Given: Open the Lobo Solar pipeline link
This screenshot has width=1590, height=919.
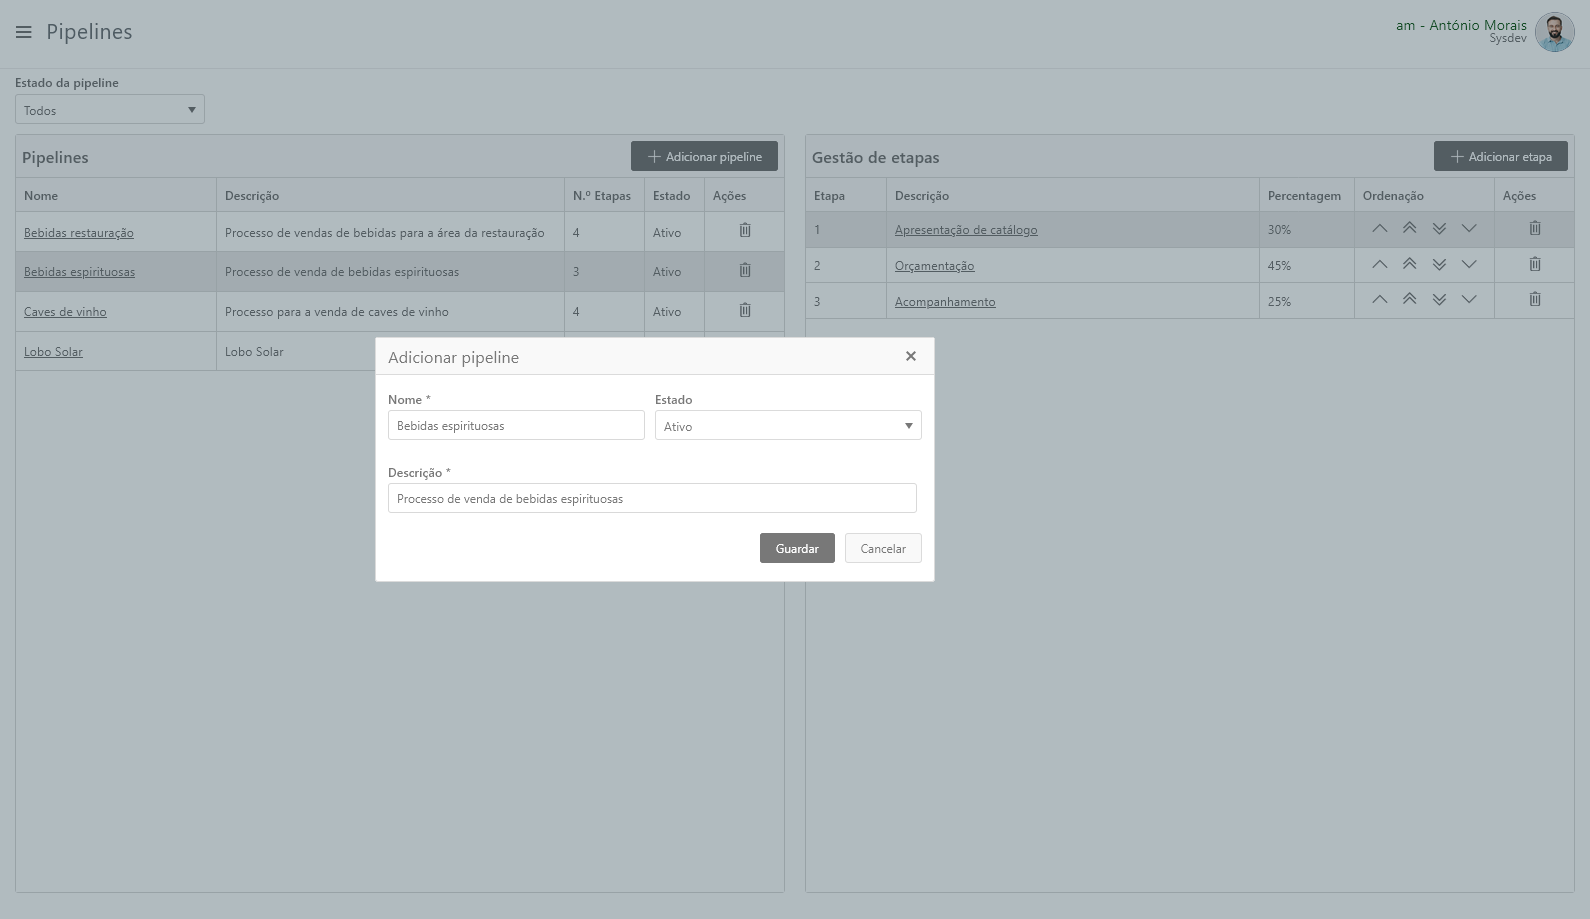Looking at the screenshot, I should pyautogui.click(x=53, y=352).
